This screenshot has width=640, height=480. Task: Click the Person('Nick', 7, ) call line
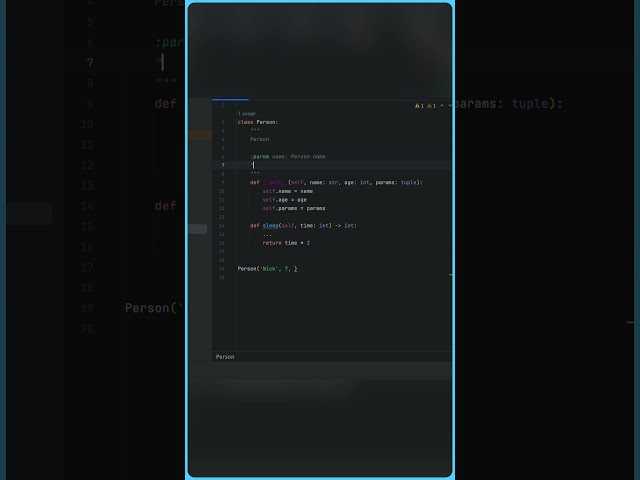coord(268,269)
